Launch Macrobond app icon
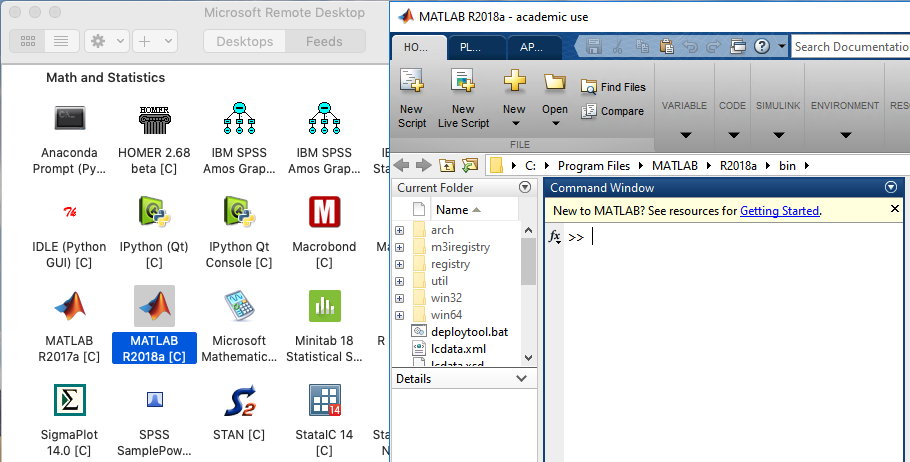Screen dimensions: 910x462 [x=324, y=212]
